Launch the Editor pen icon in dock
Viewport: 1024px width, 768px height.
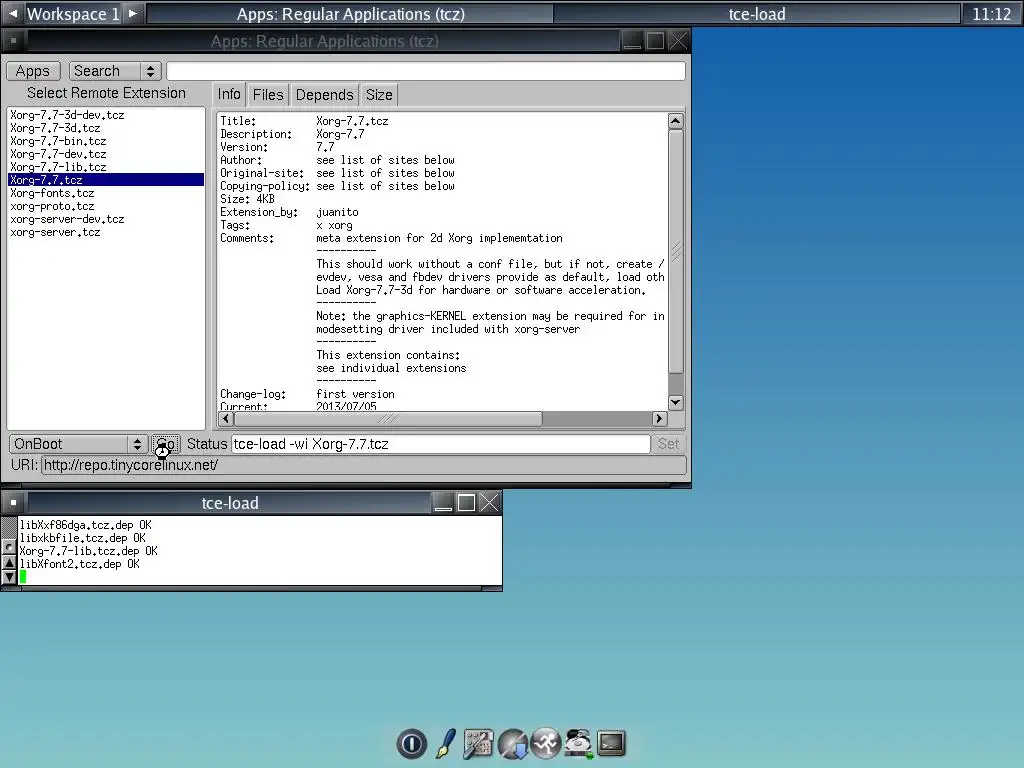(x=446, y=743)
